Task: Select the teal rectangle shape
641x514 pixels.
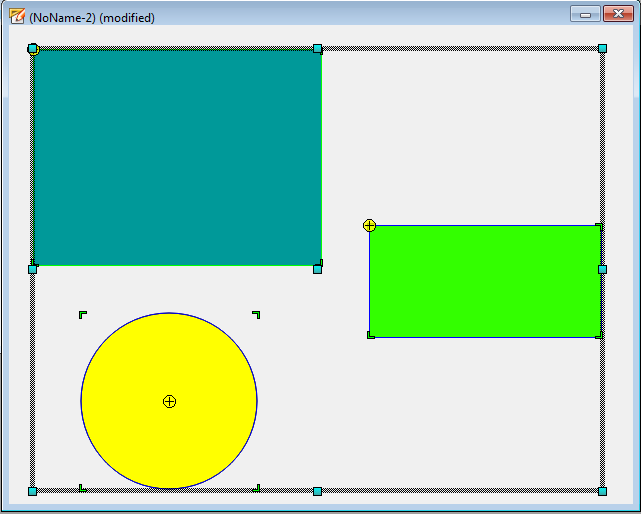Action: click(177, 157)
